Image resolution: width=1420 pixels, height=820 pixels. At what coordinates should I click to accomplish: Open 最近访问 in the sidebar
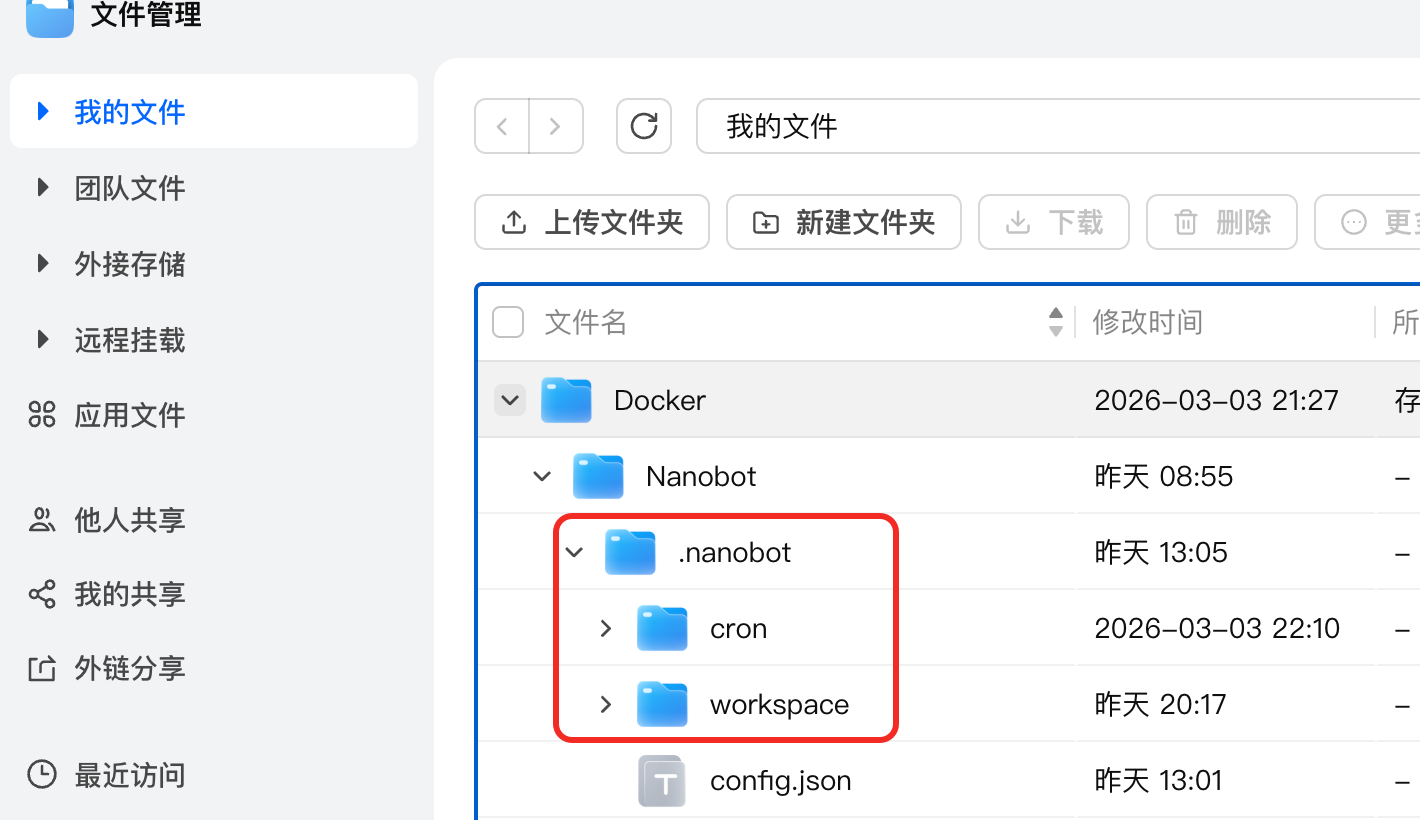click(x=130, y=775)
